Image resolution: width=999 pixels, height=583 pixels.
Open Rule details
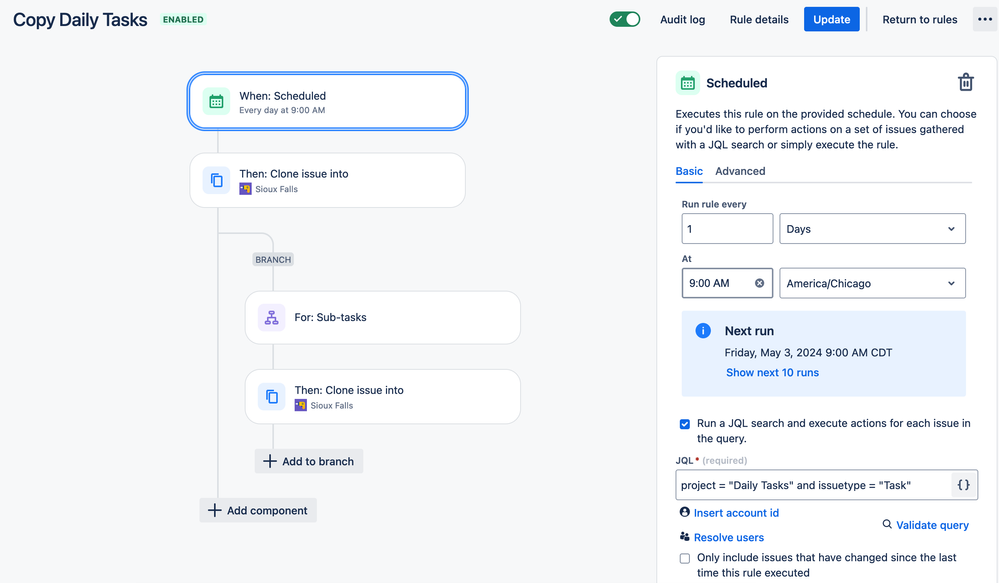click(x=759, y=20)
